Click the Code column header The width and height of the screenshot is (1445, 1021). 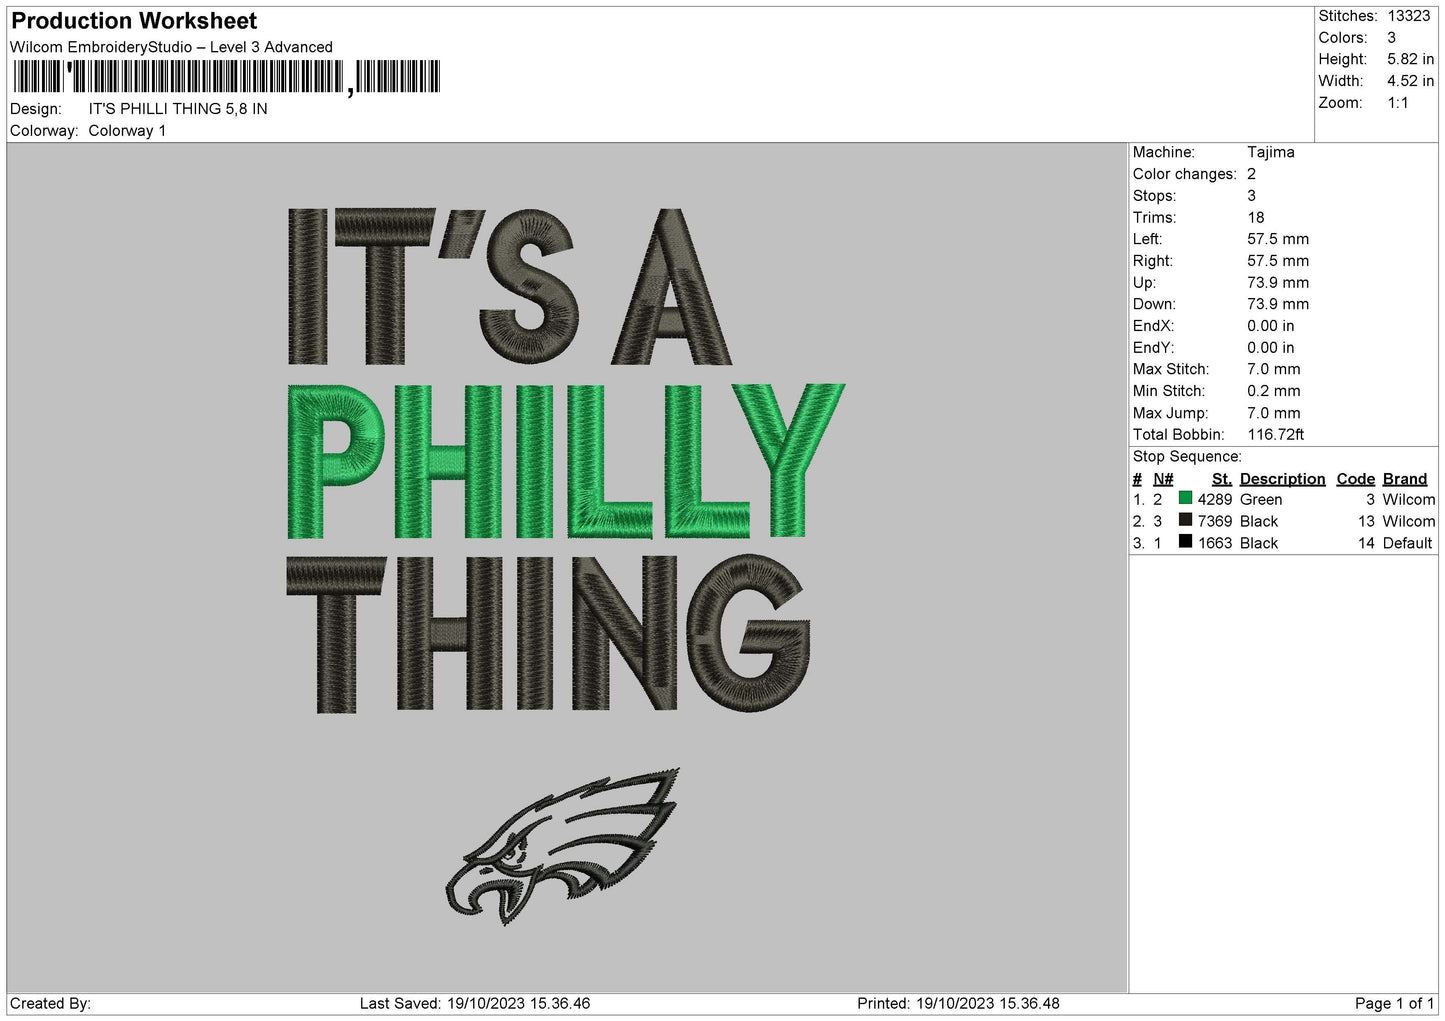(1355, 479)
